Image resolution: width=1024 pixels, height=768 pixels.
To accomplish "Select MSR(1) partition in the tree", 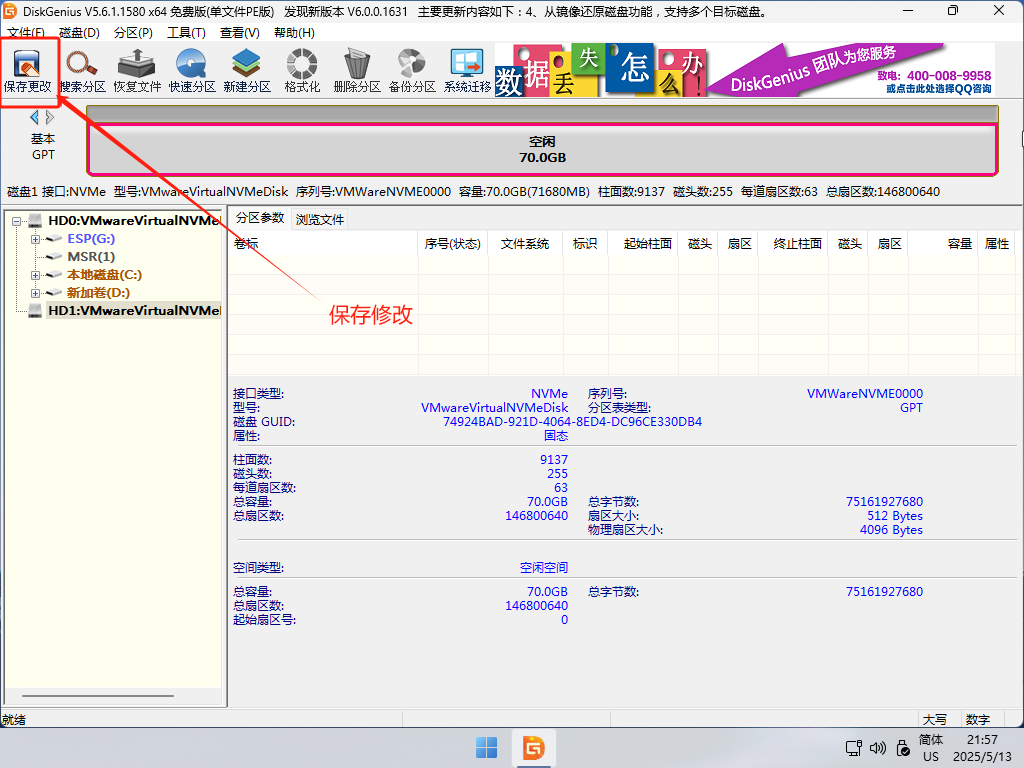I will coord(91,257).
